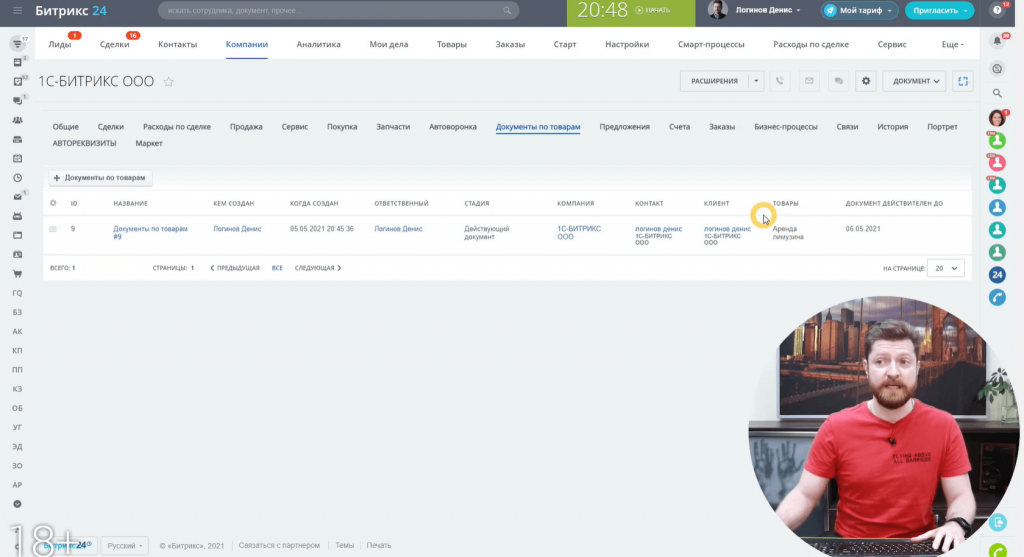Screen dimensions: 1024x557
Task: Switch to the Лиды tab
Action: [59, 44]
